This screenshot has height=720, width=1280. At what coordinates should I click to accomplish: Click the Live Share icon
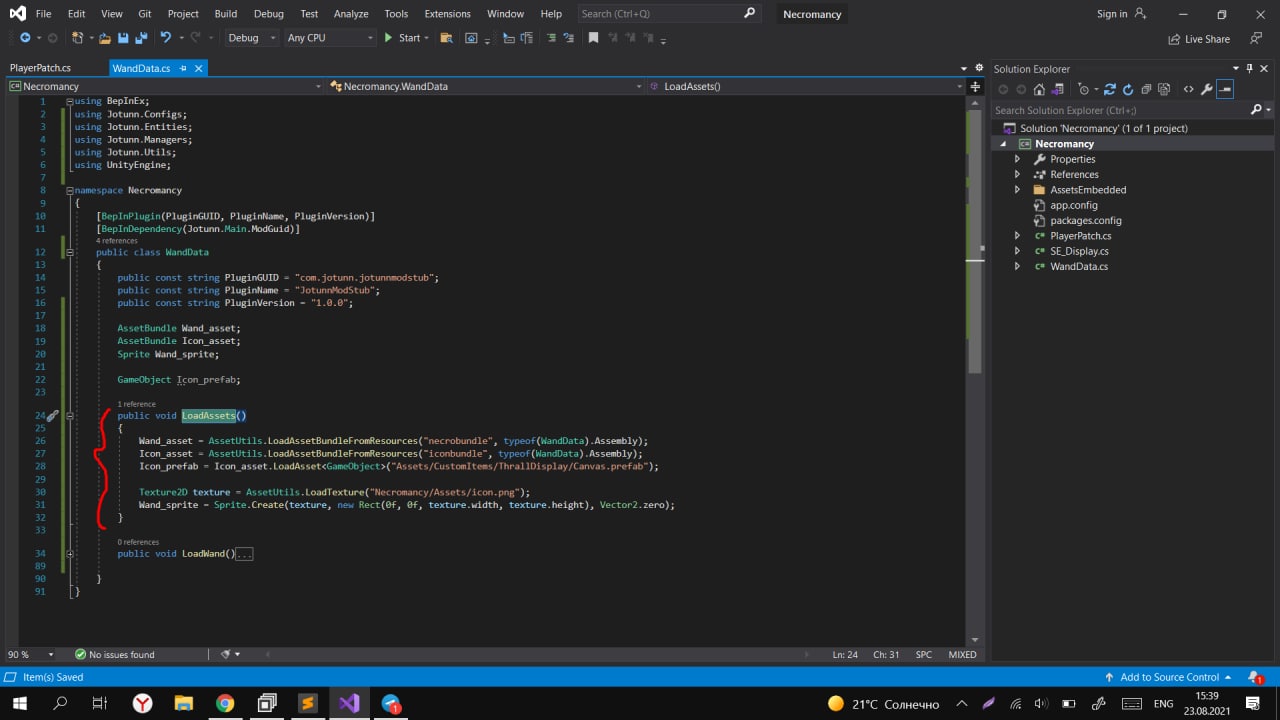[1174, 39]
